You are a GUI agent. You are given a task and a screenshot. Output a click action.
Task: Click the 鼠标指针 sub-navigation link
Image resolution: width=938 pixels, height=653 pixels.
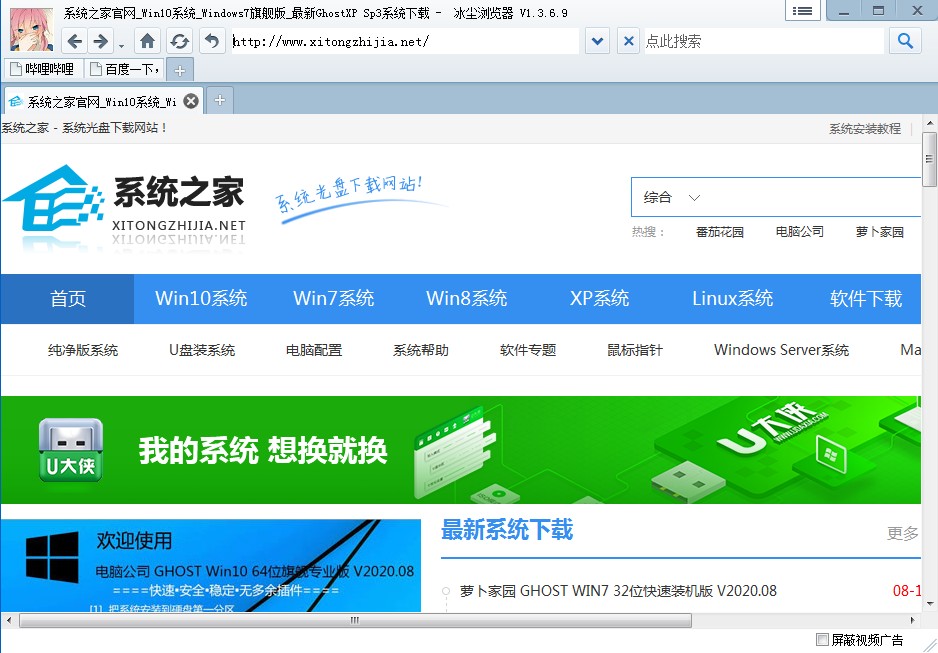[635, 350]
